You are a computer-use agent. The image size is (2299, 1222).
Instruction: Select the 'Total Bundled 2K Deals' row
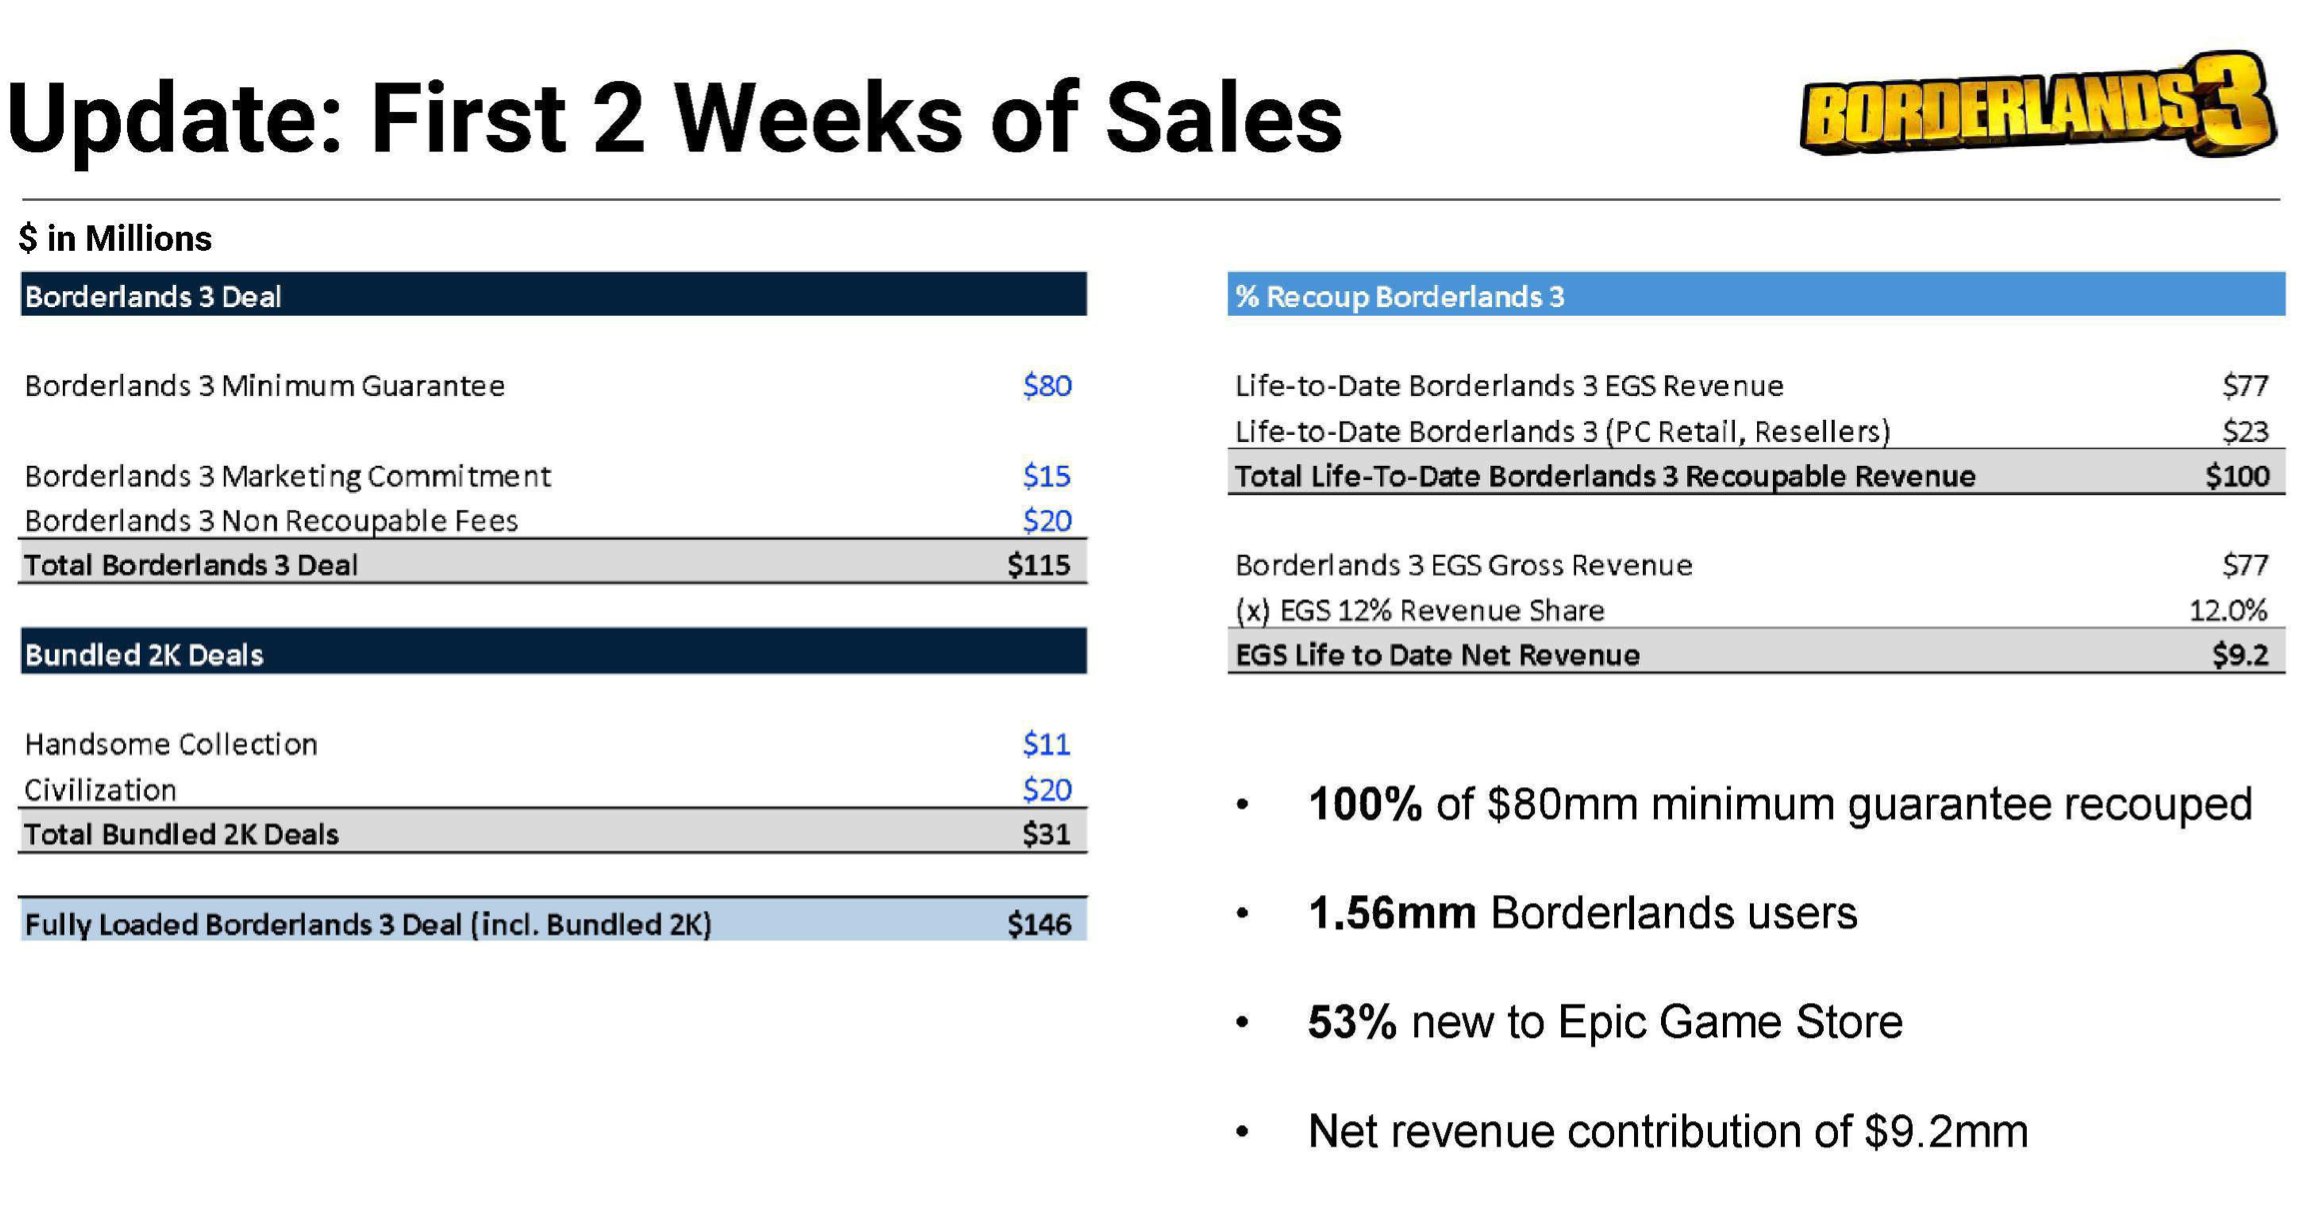553,834
